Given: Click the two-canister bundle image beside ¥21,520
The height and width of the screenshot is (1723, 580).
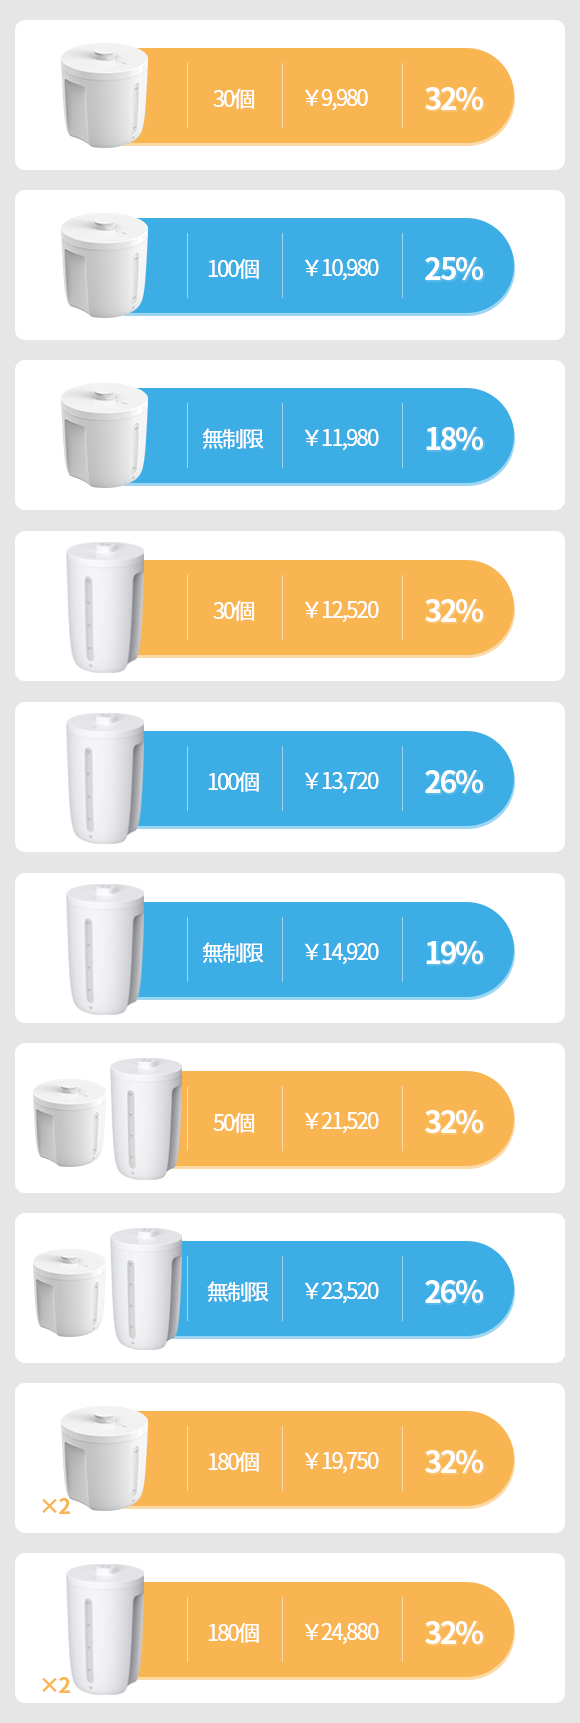Looking at the screenshot, I should (x=108, y=1119).
